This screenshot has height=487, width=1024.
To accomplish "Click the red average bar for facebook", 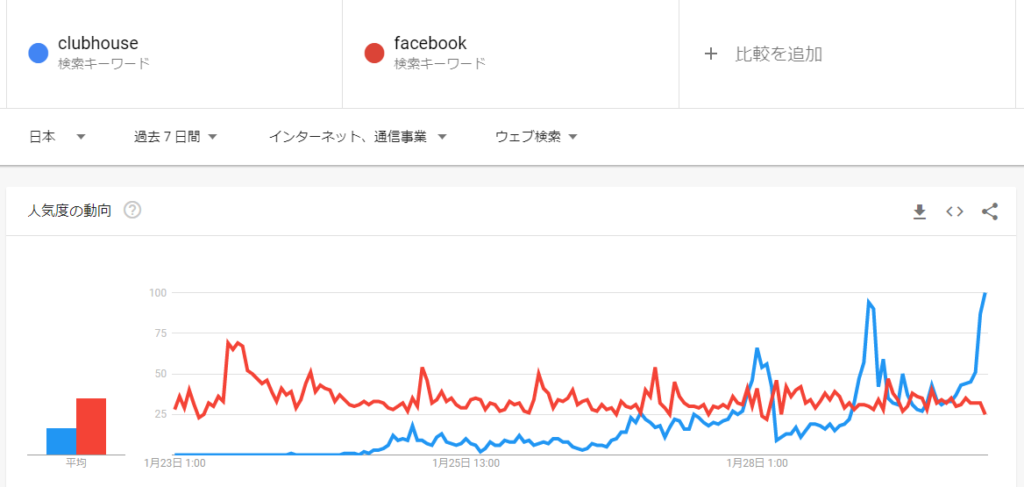I will click(x=91, y=426).
